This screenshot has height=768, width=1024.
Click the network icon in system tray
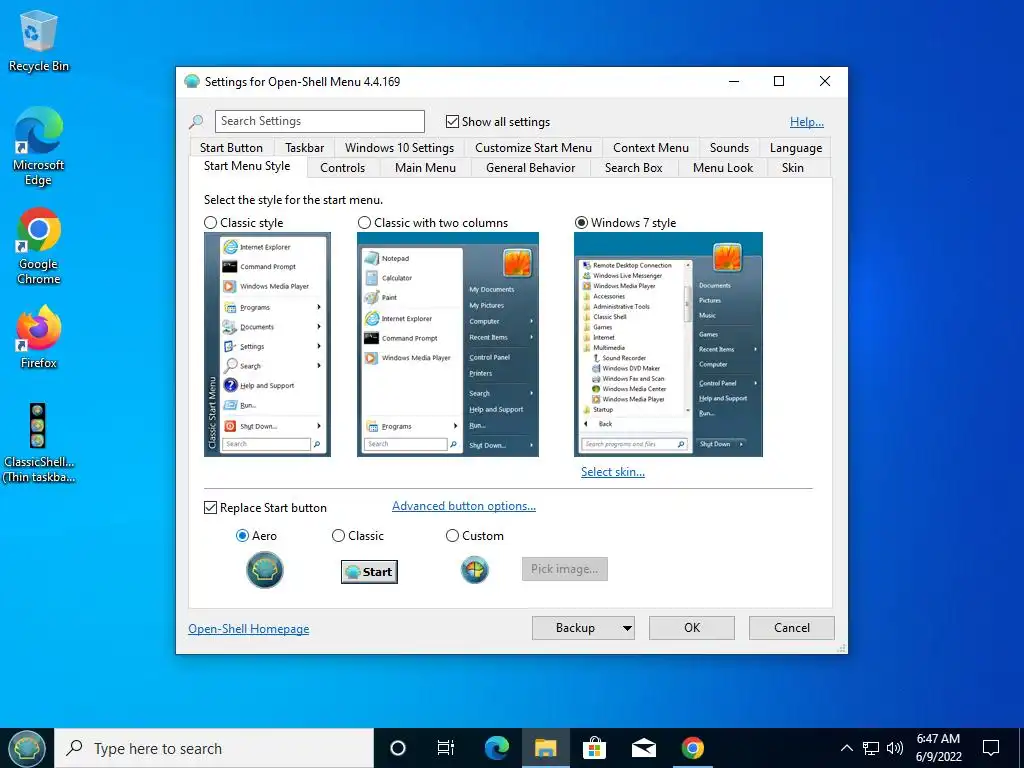tap(871, 748)
